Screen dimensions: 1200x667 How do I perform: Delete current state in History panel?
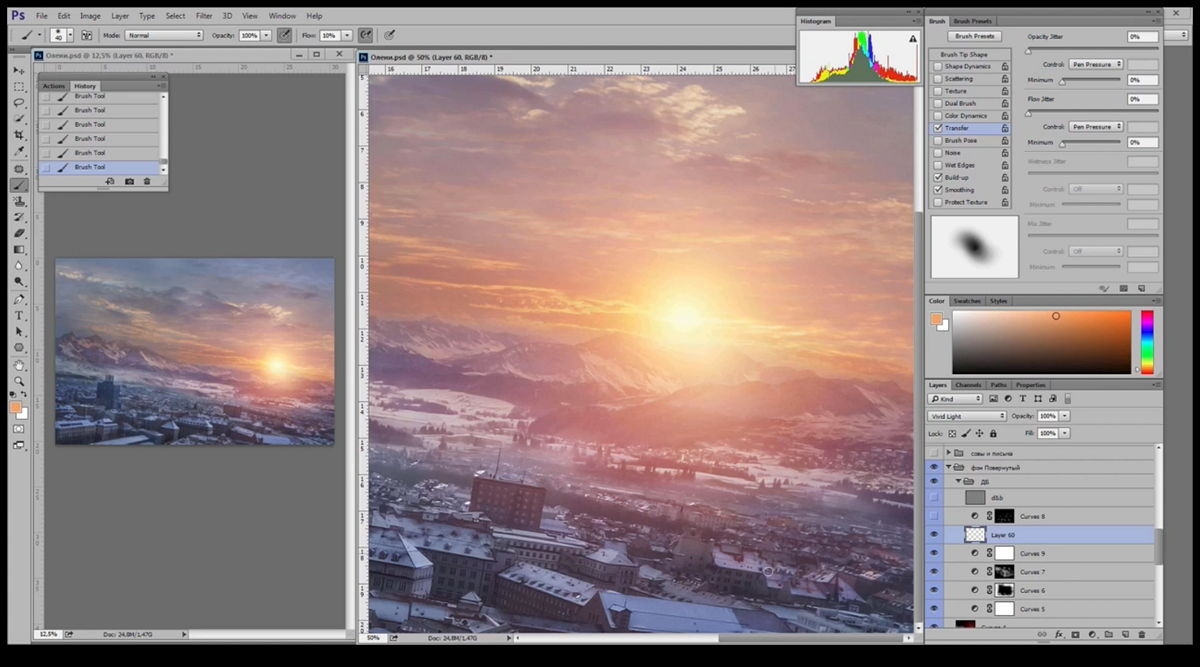click(x=147, y=181)
